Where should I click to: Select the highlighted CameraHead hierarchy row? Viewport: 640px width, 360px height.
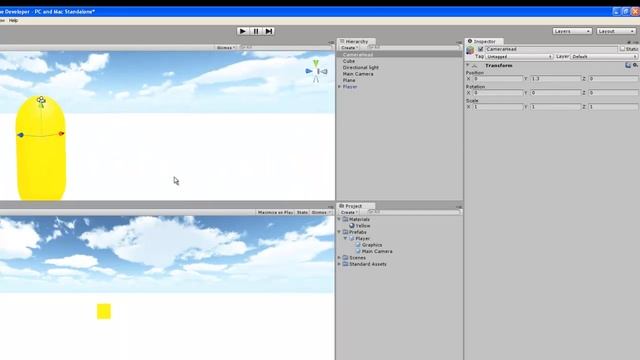coord(399,54)
